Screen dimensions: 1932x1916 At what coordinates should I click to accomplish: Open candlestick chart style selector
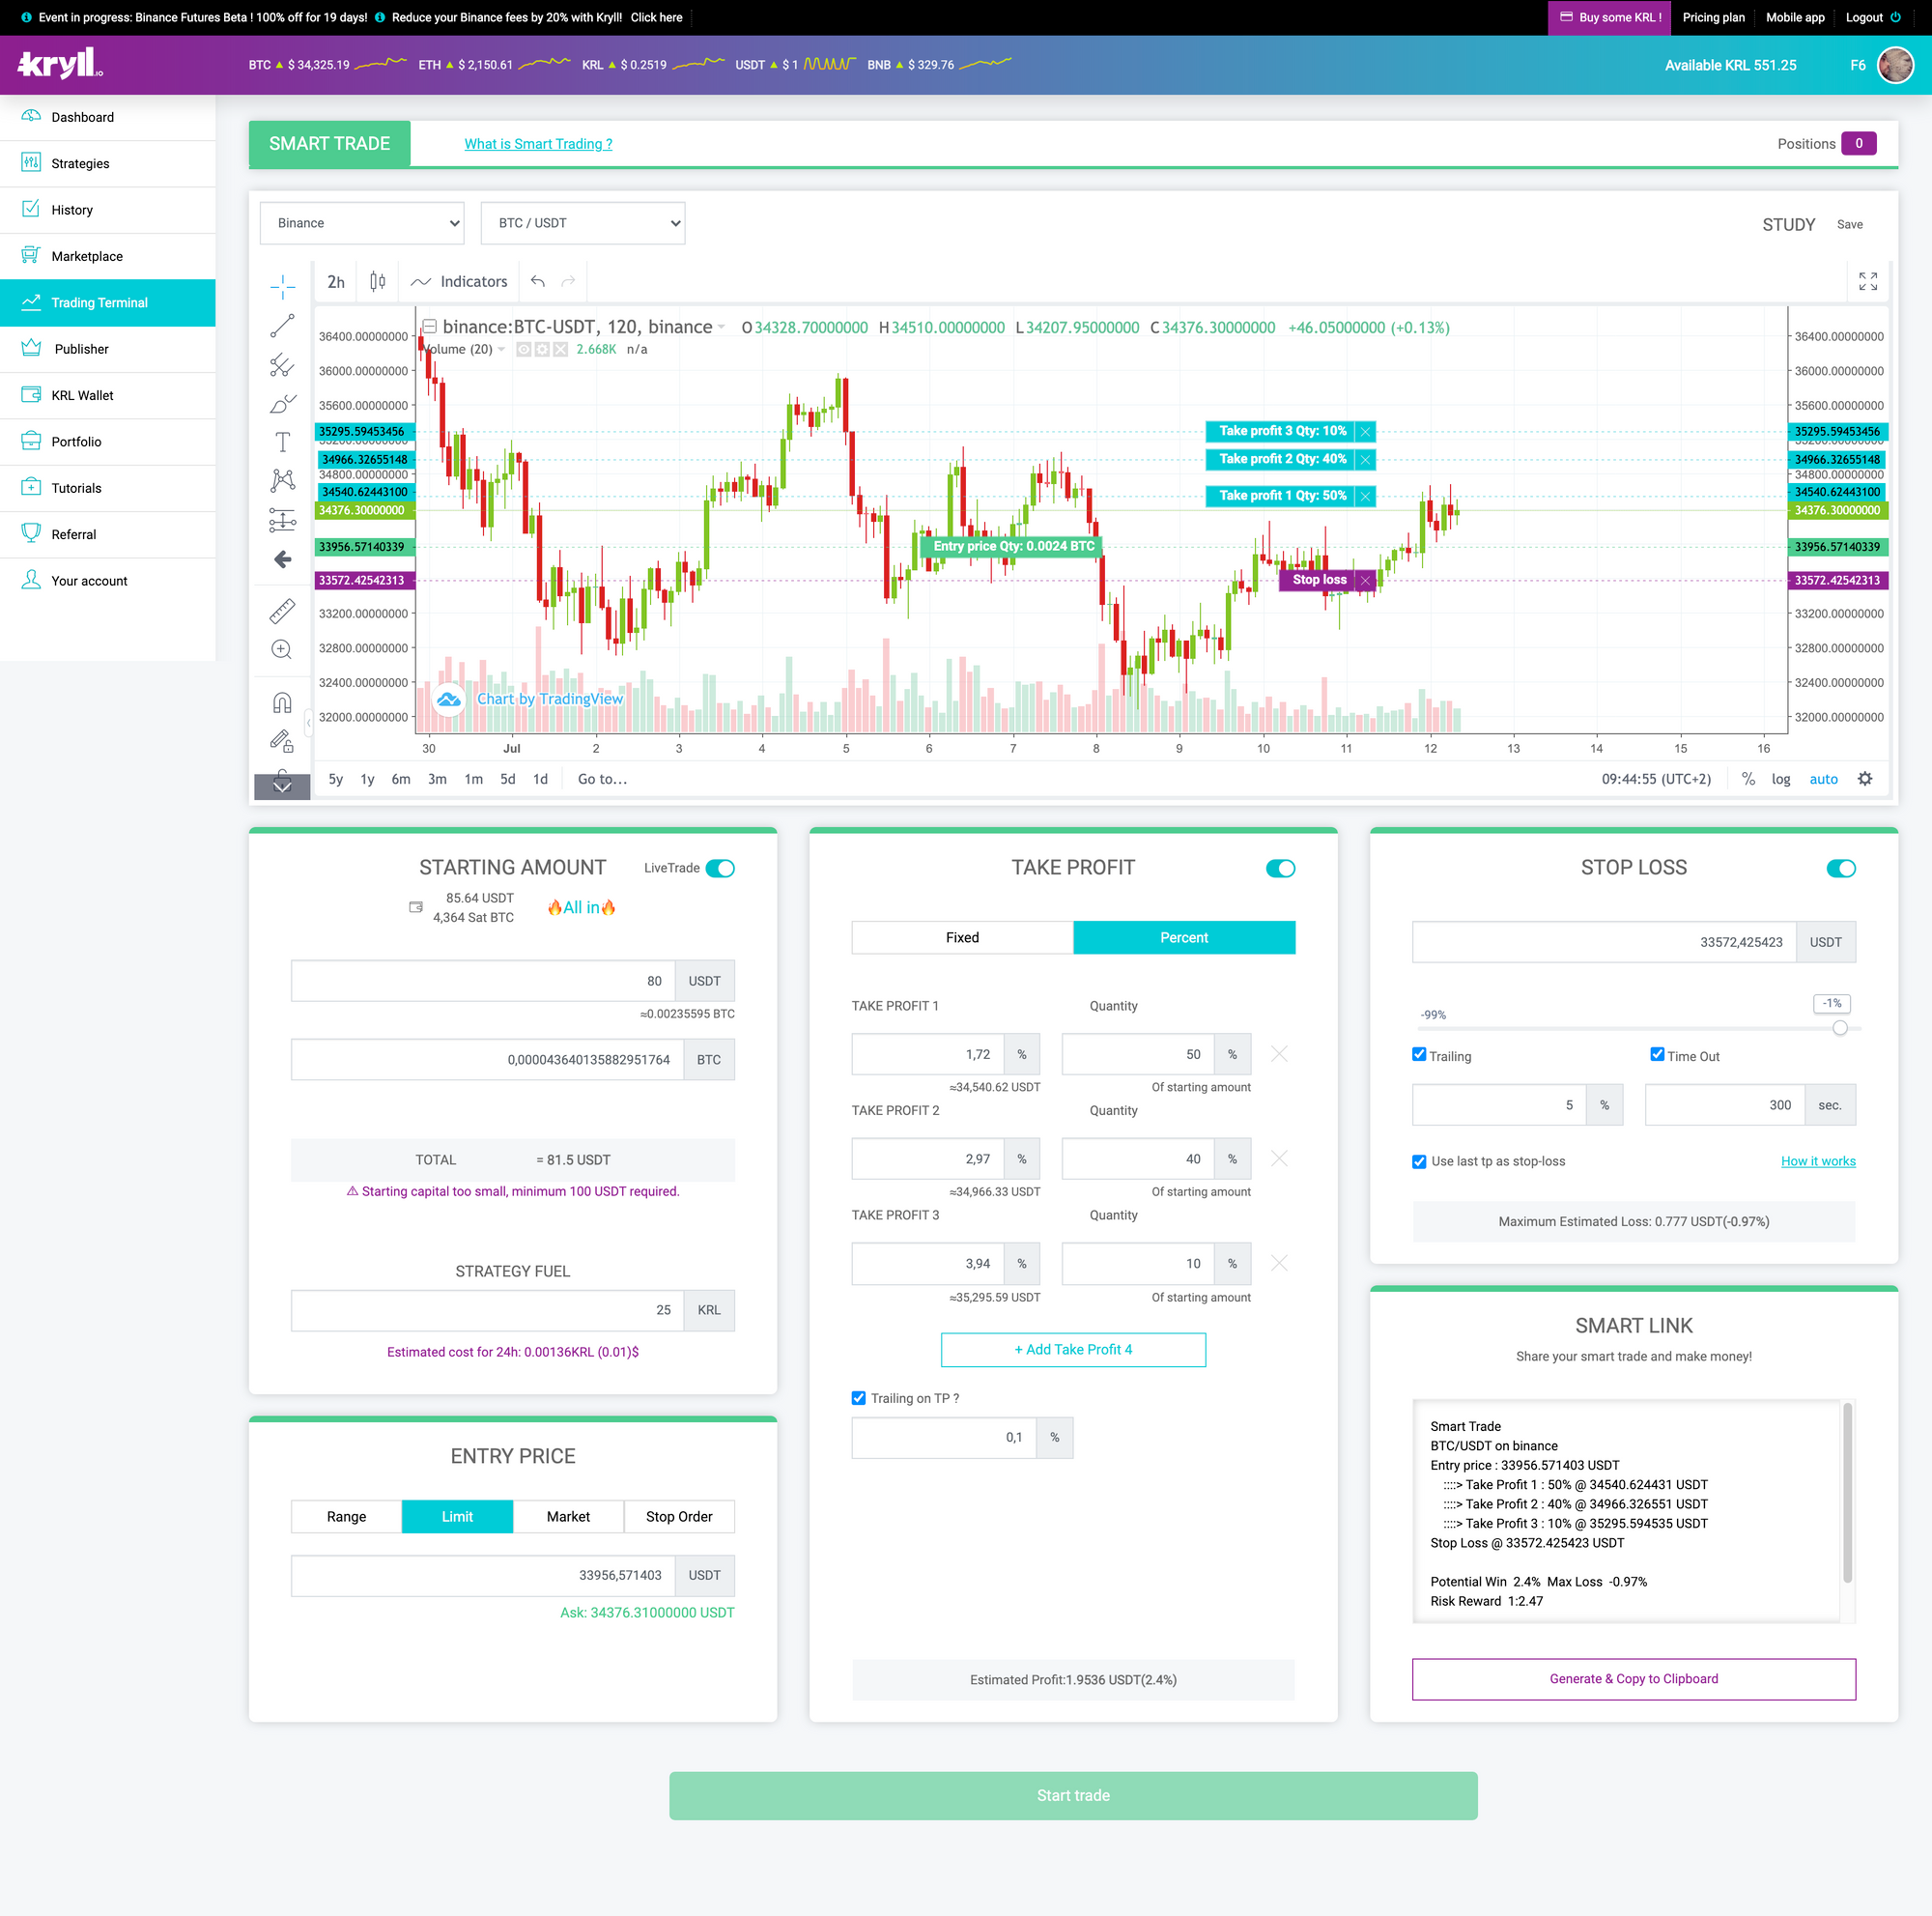(377, 282)
